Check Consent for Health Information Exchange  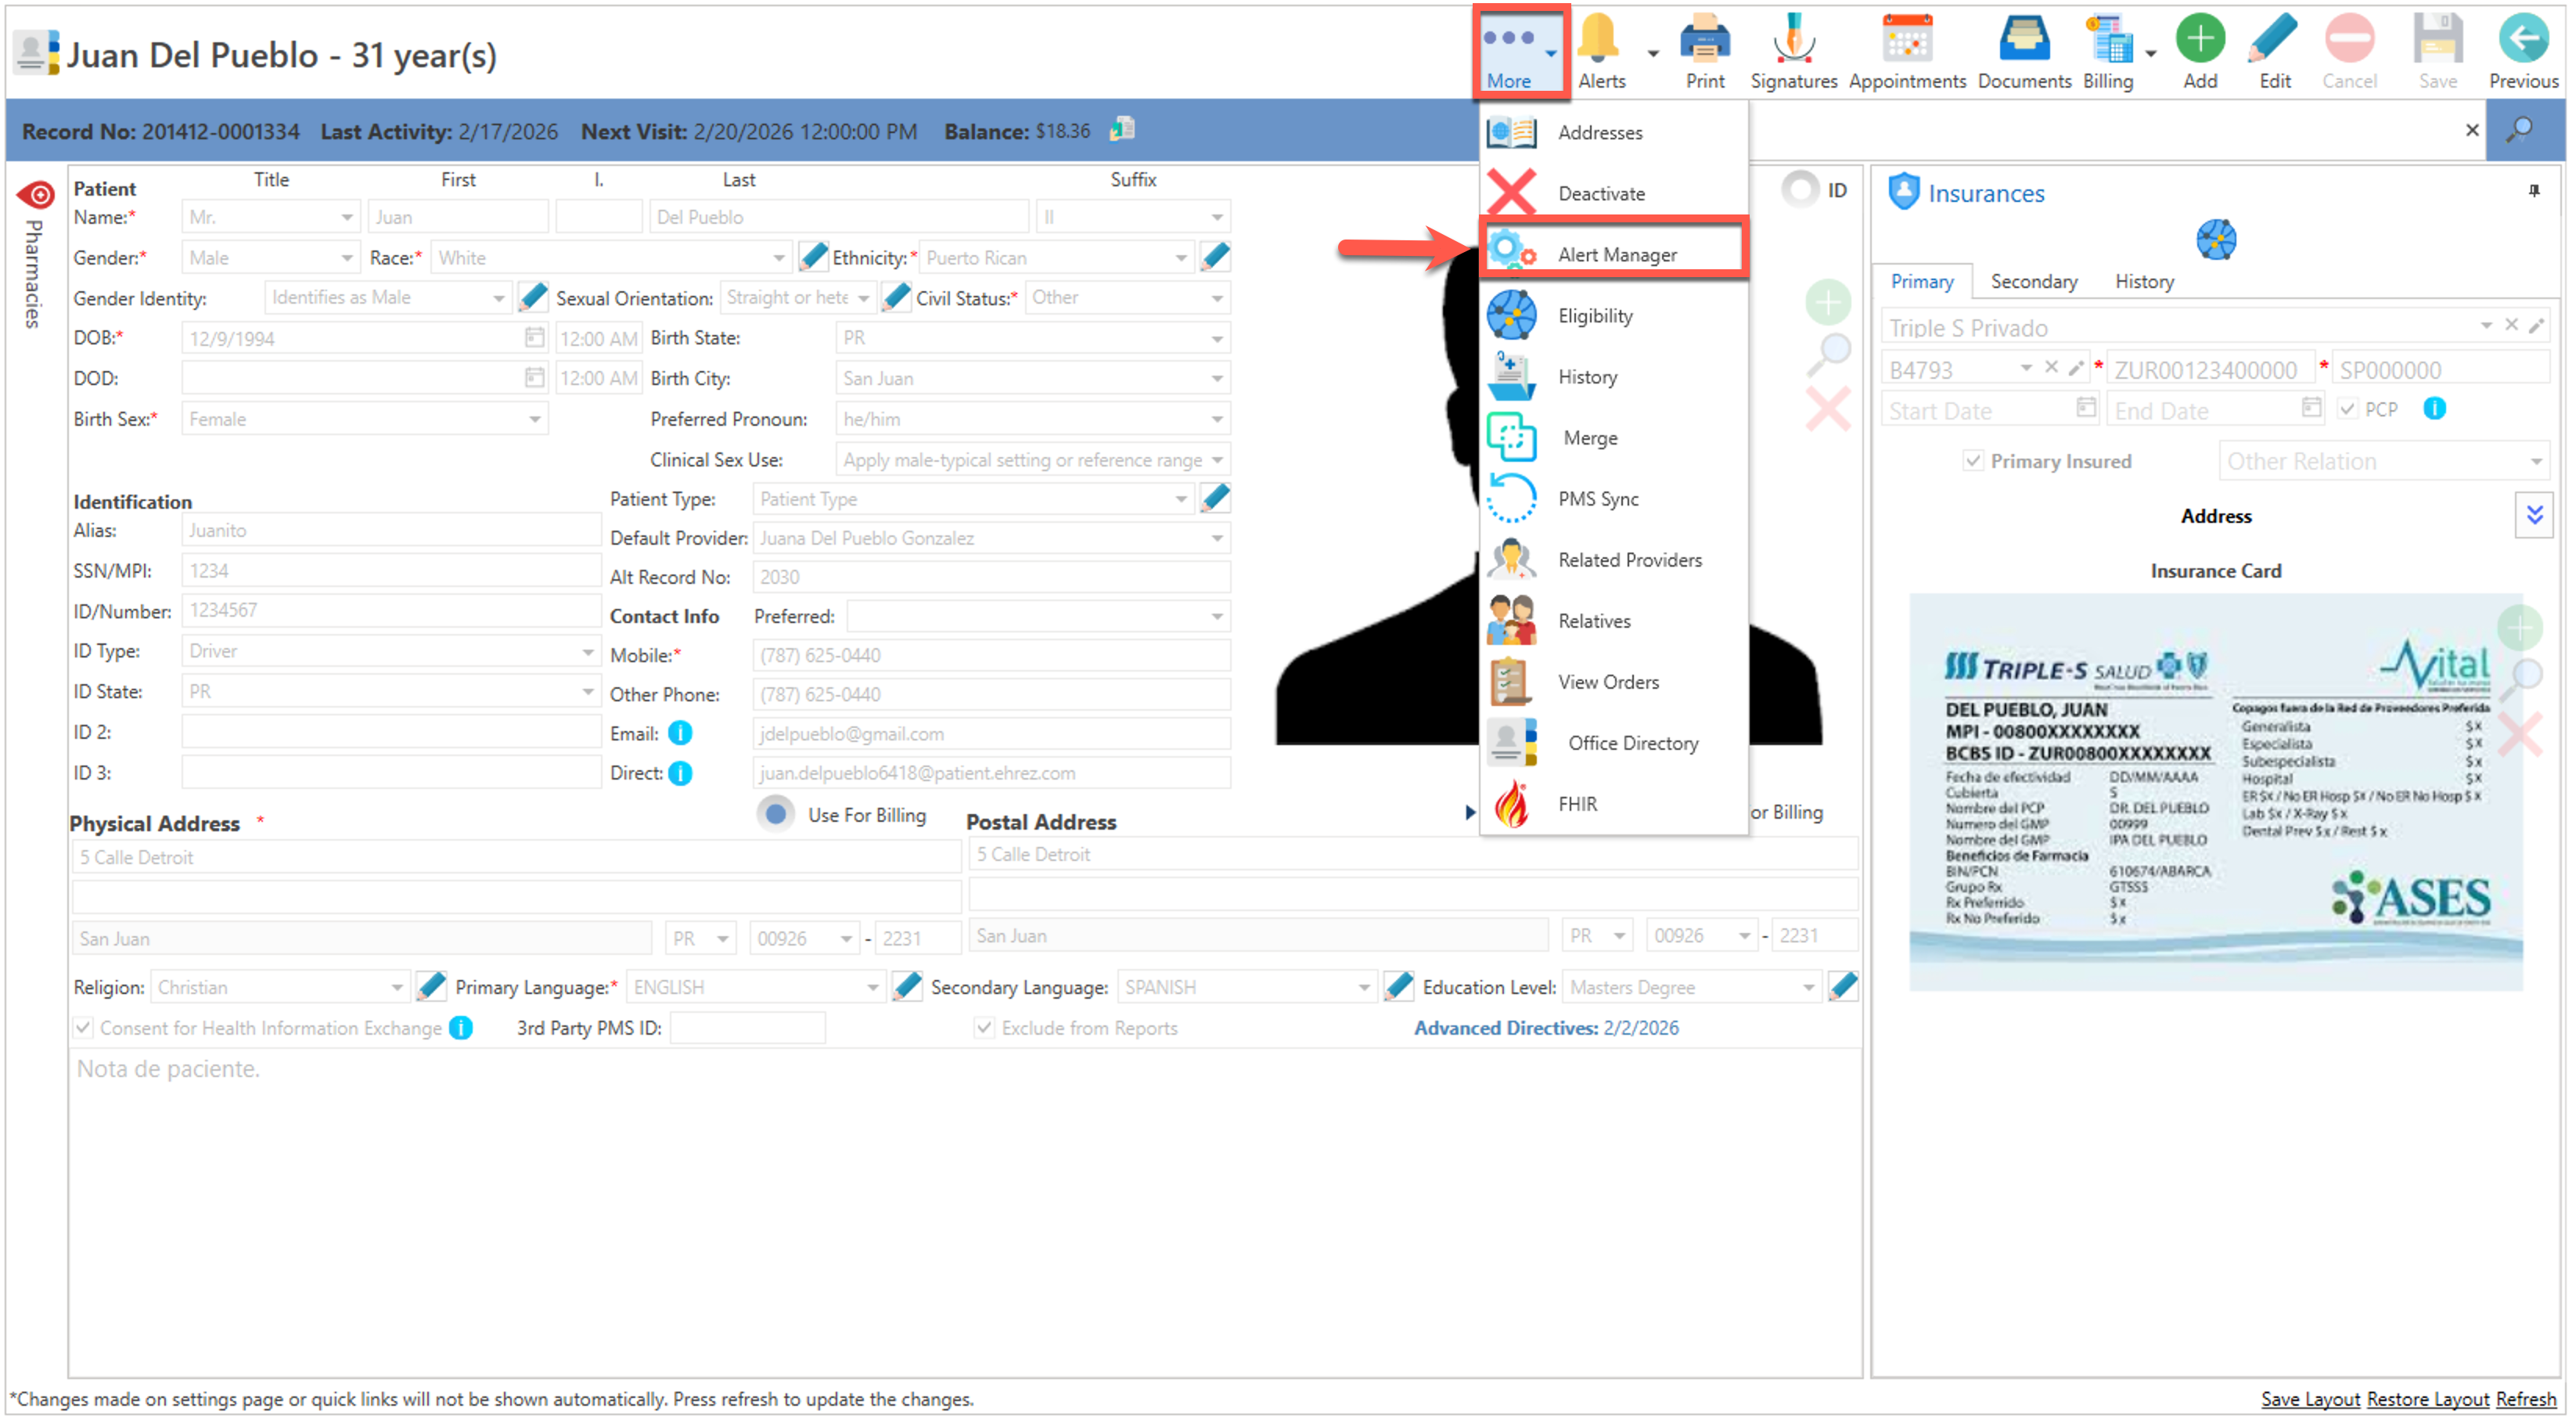pyautogui.click(x=84, y=1028)
